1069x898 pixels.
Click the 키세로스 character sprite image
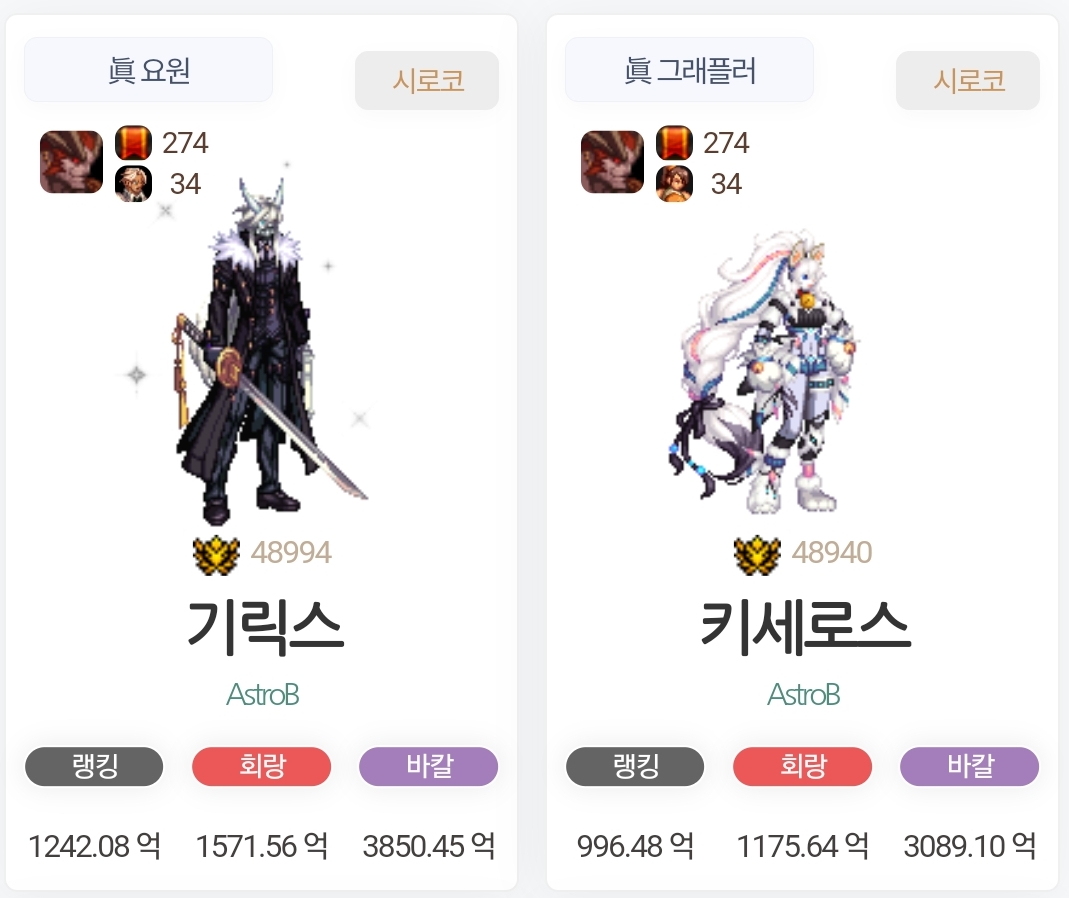pos(764,373)
